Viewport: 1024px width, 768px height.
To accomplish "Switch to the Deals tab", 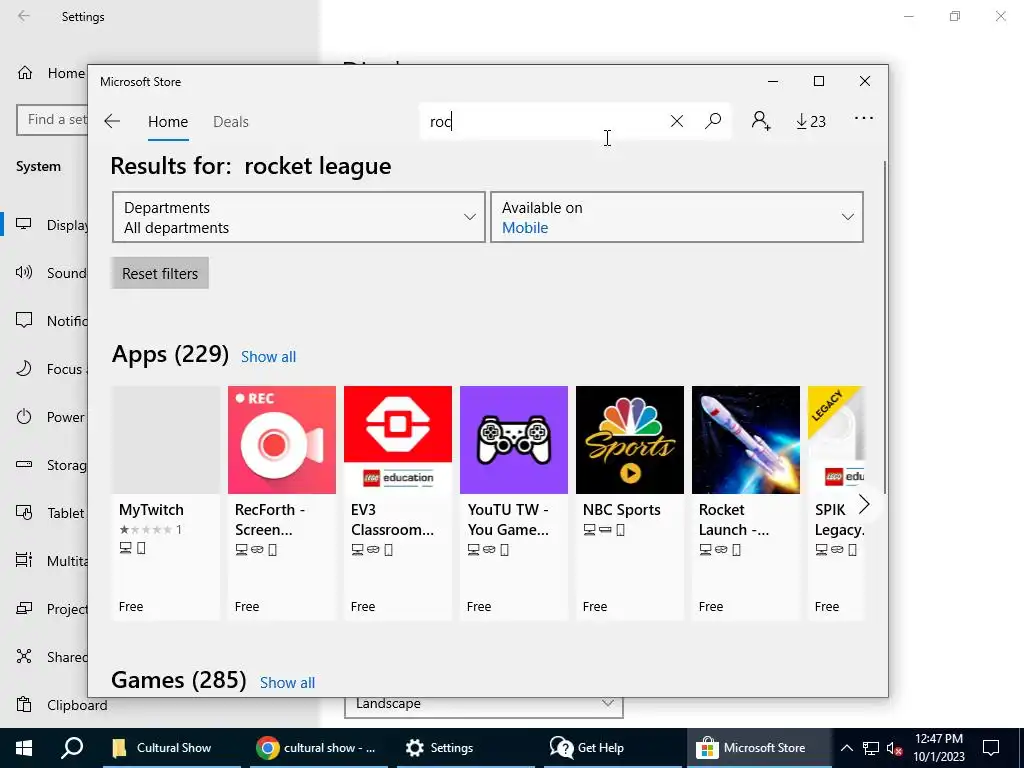I will click(231, 121).
